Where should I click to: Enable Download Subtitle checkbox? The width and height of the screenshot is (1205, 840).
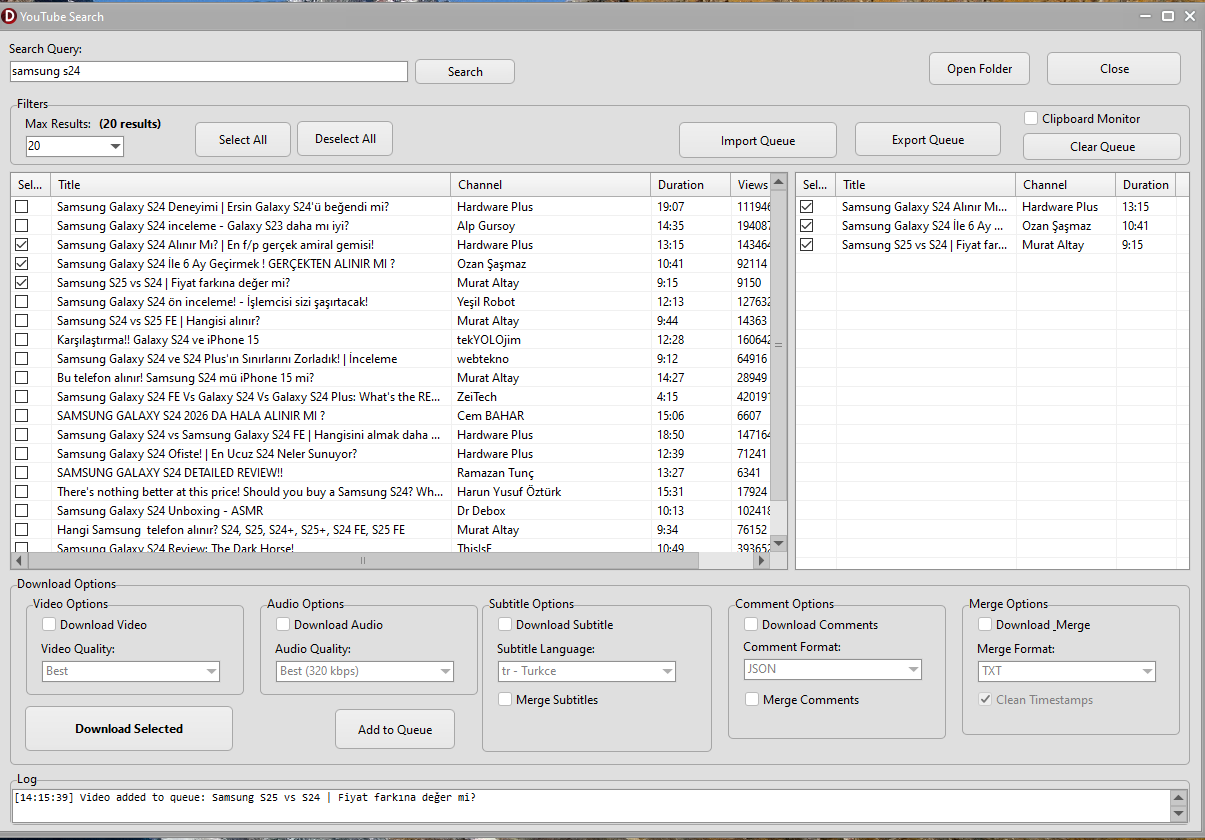click(505, 625)
